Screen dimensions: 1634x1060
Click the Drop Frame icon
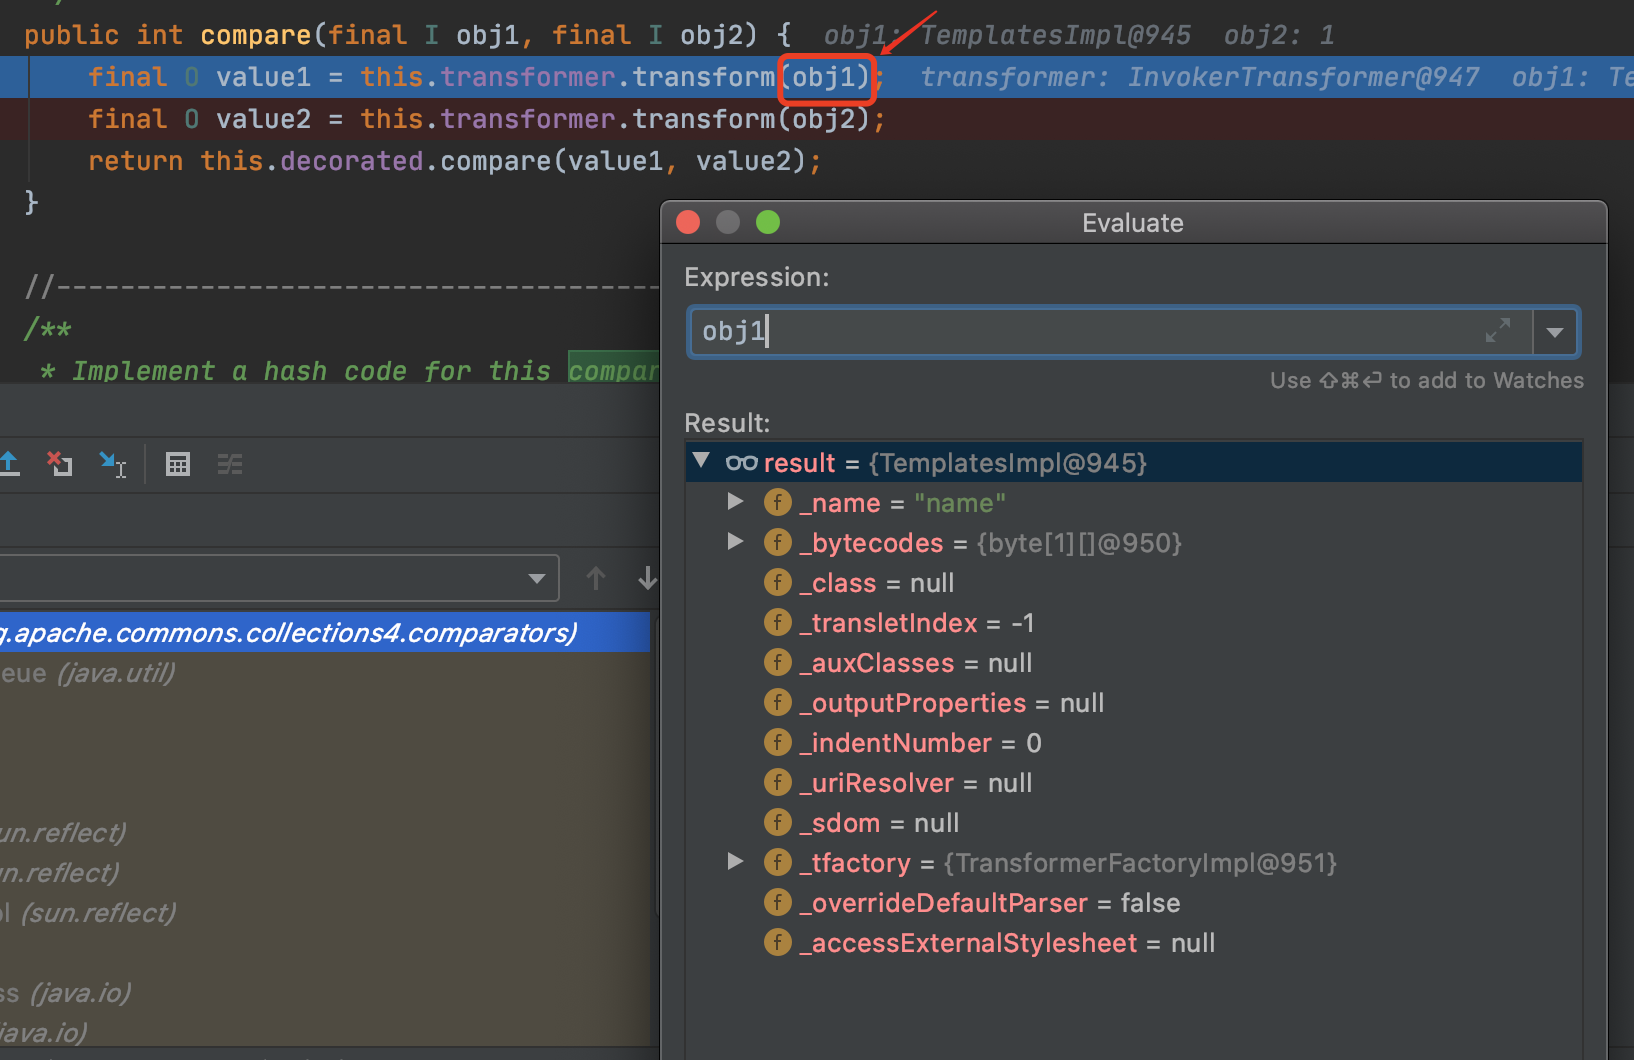point(60,463)
